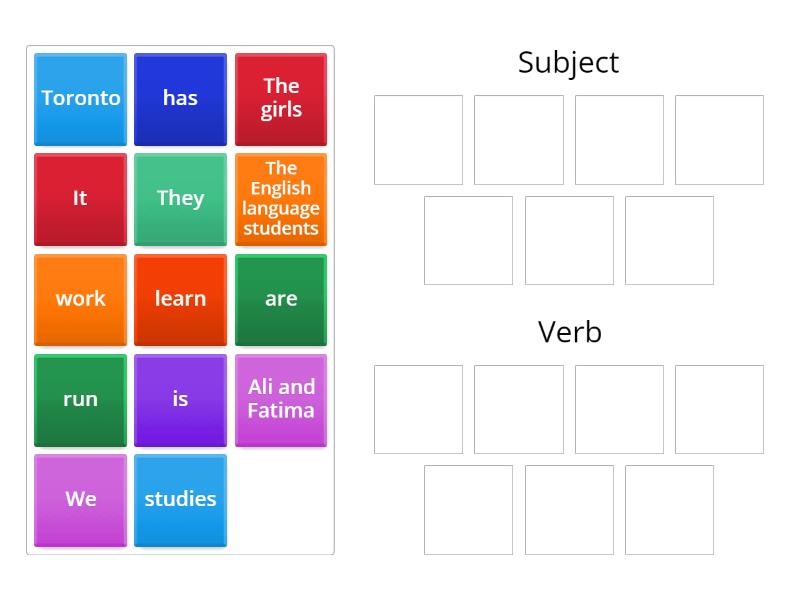The image size is (800, 600).
Task: Select the are word tile
Action: pyautogui.click(x=281, y=299)
